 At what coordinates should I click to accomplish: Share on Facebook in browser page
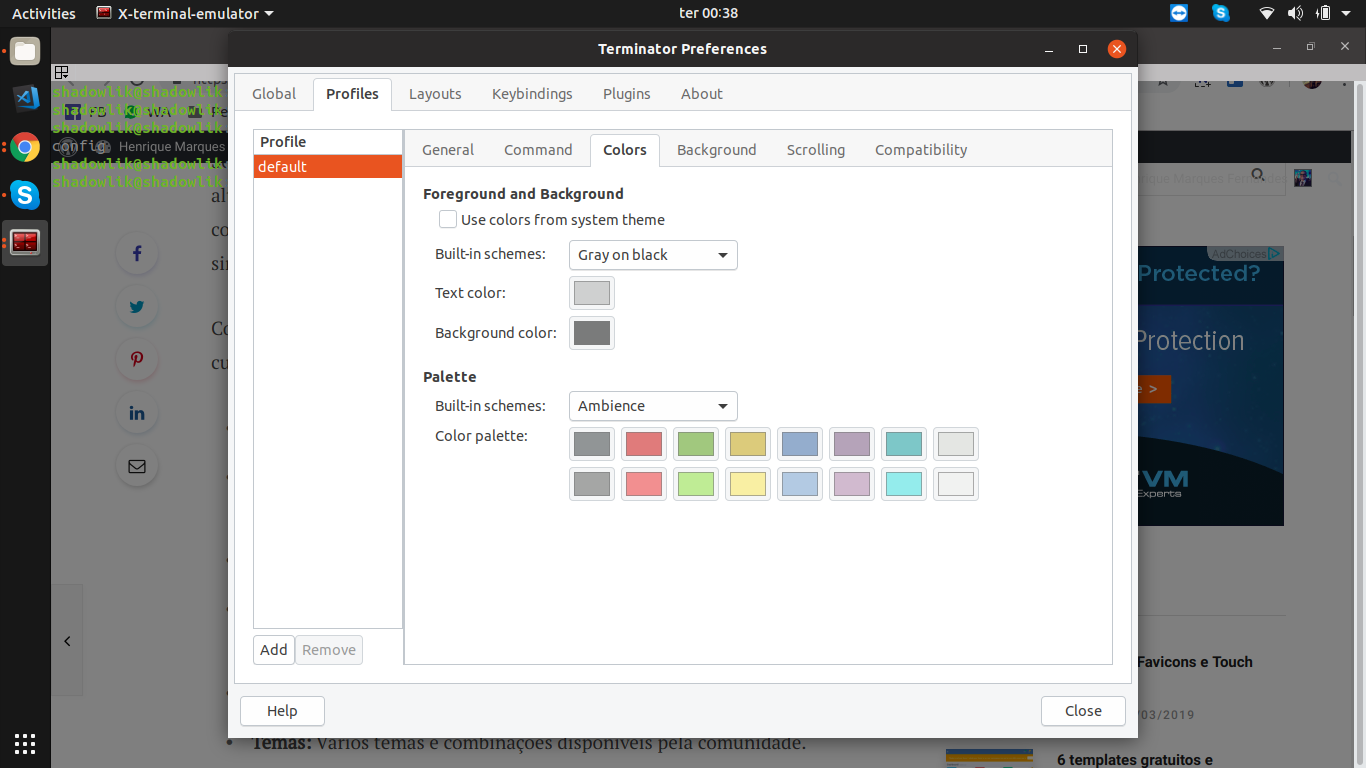tap(137, 254)
